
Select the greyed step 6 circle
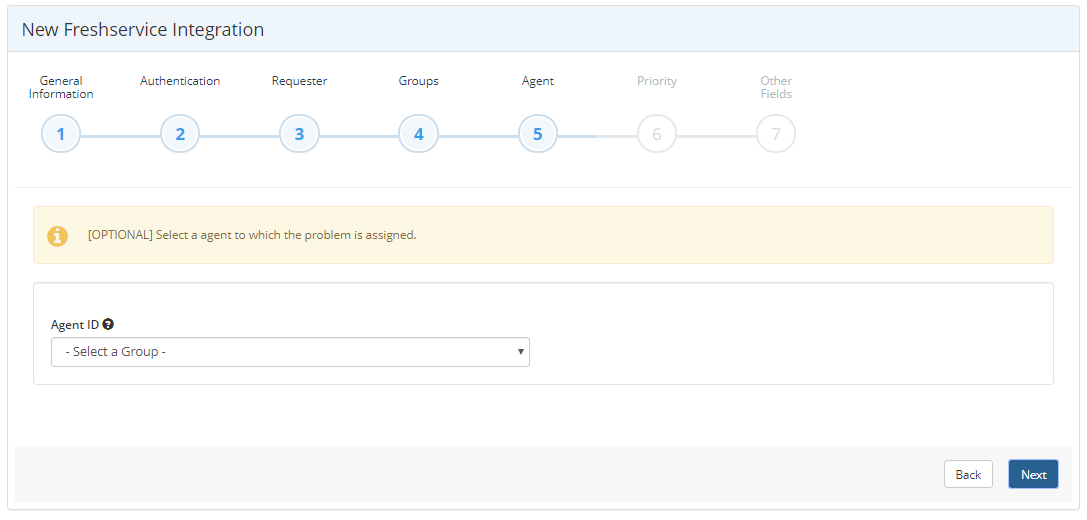[x=656, y=134]
